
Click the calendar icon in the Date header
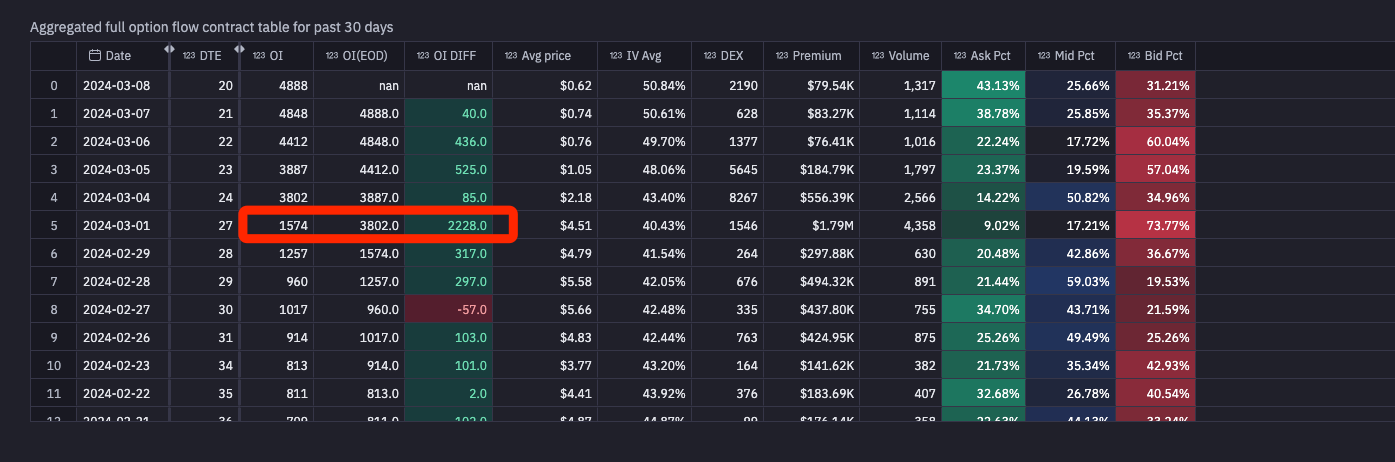point(95,56)
